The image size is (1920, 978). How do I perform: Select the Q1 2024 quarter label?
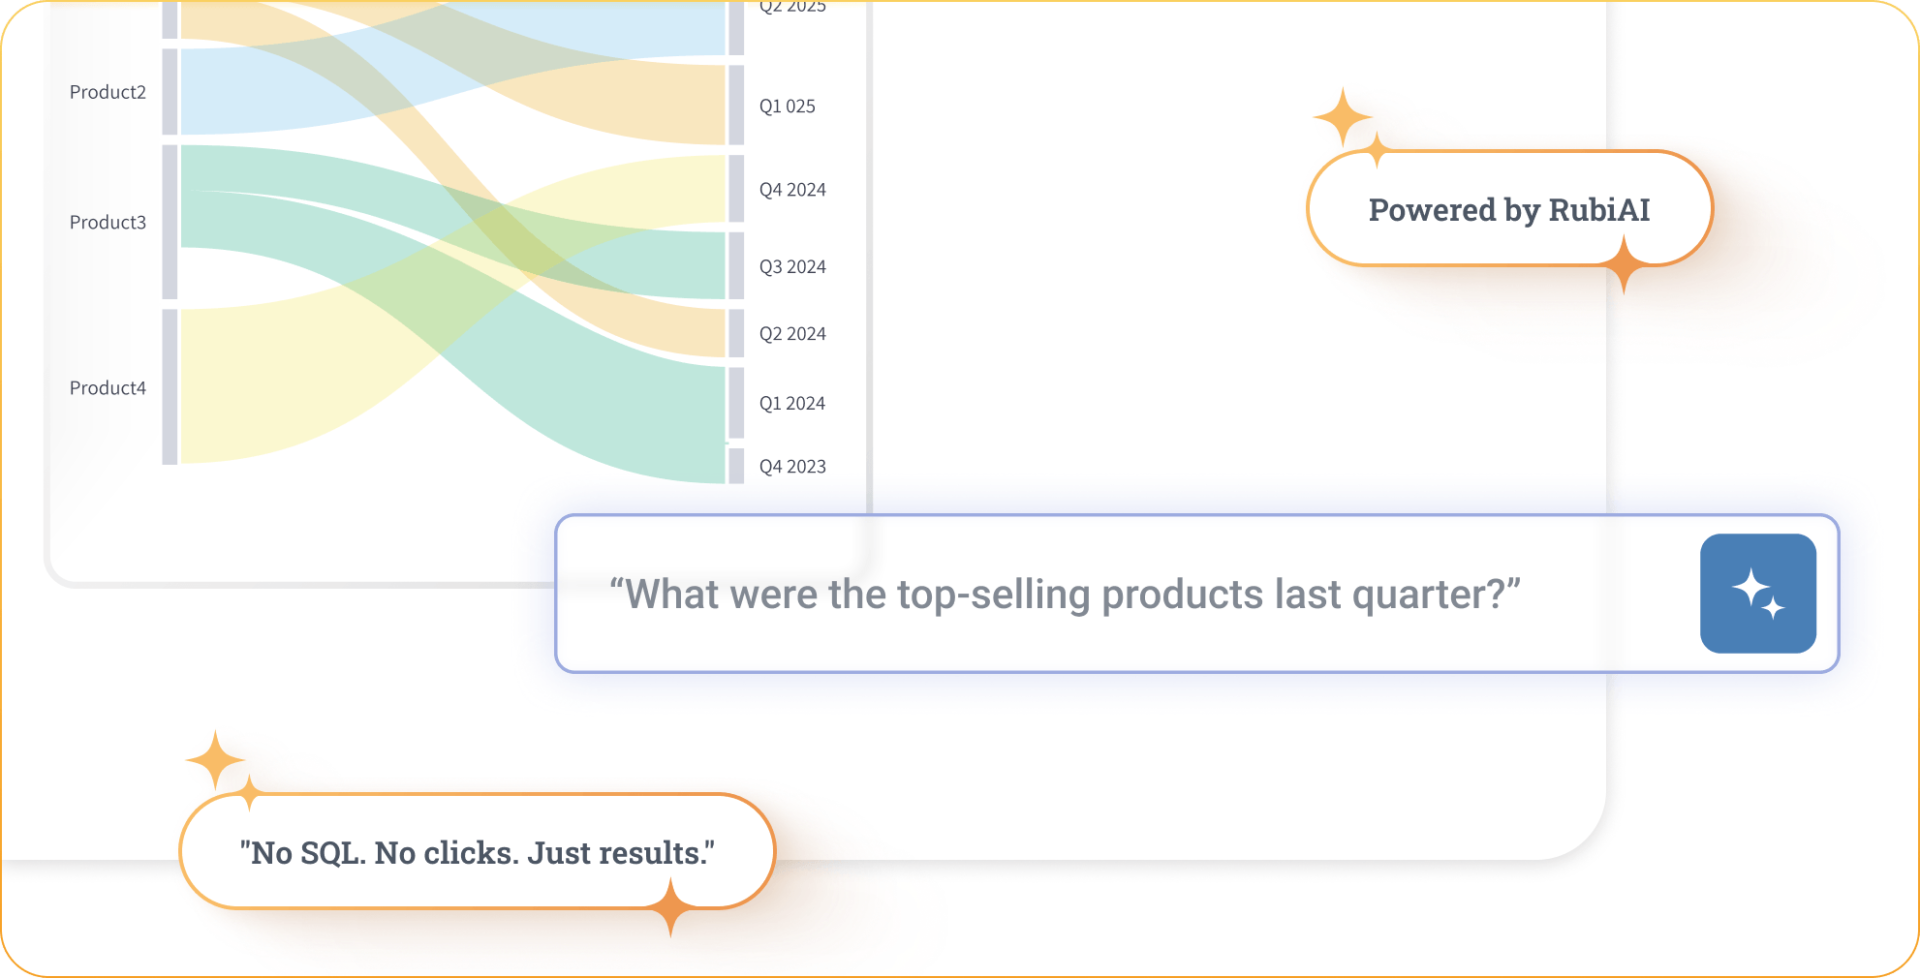tap(792, 404)
